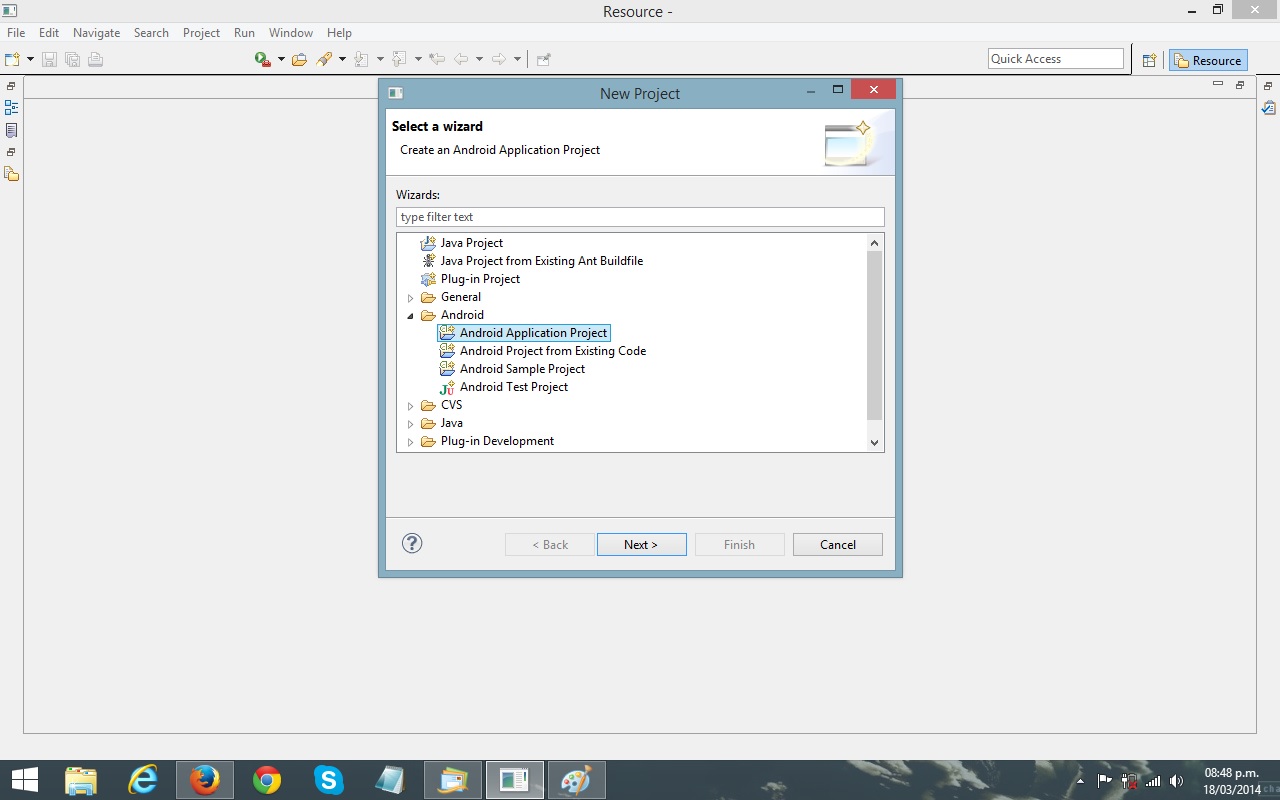
Task: Click the Search flashlight toolbar icon
Action: [x=324, y=59]
